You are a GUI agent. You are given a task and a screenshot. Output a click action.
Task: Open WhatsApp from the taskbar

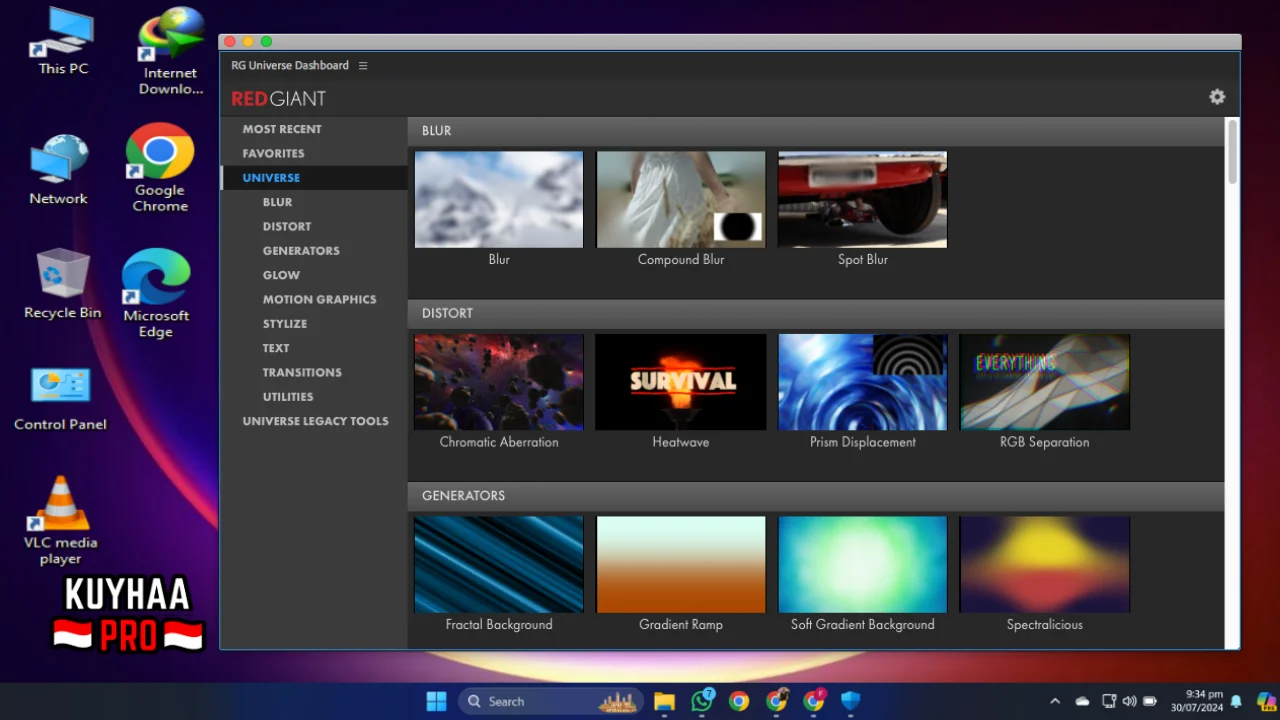click(x=702, y=701)
